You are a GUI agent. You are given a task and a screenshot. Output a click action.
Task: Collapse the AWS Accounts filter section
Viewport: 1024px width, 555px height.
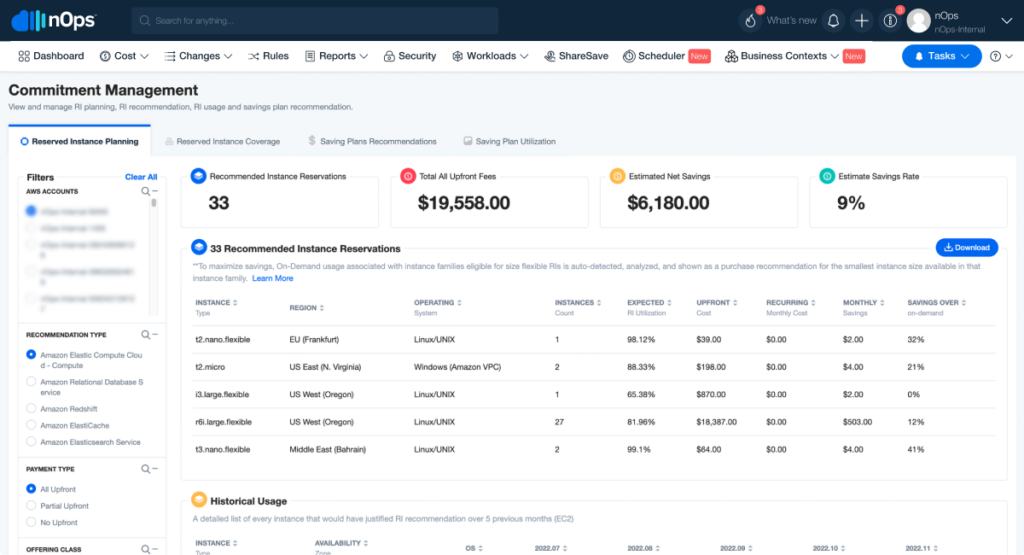(155, 191)
